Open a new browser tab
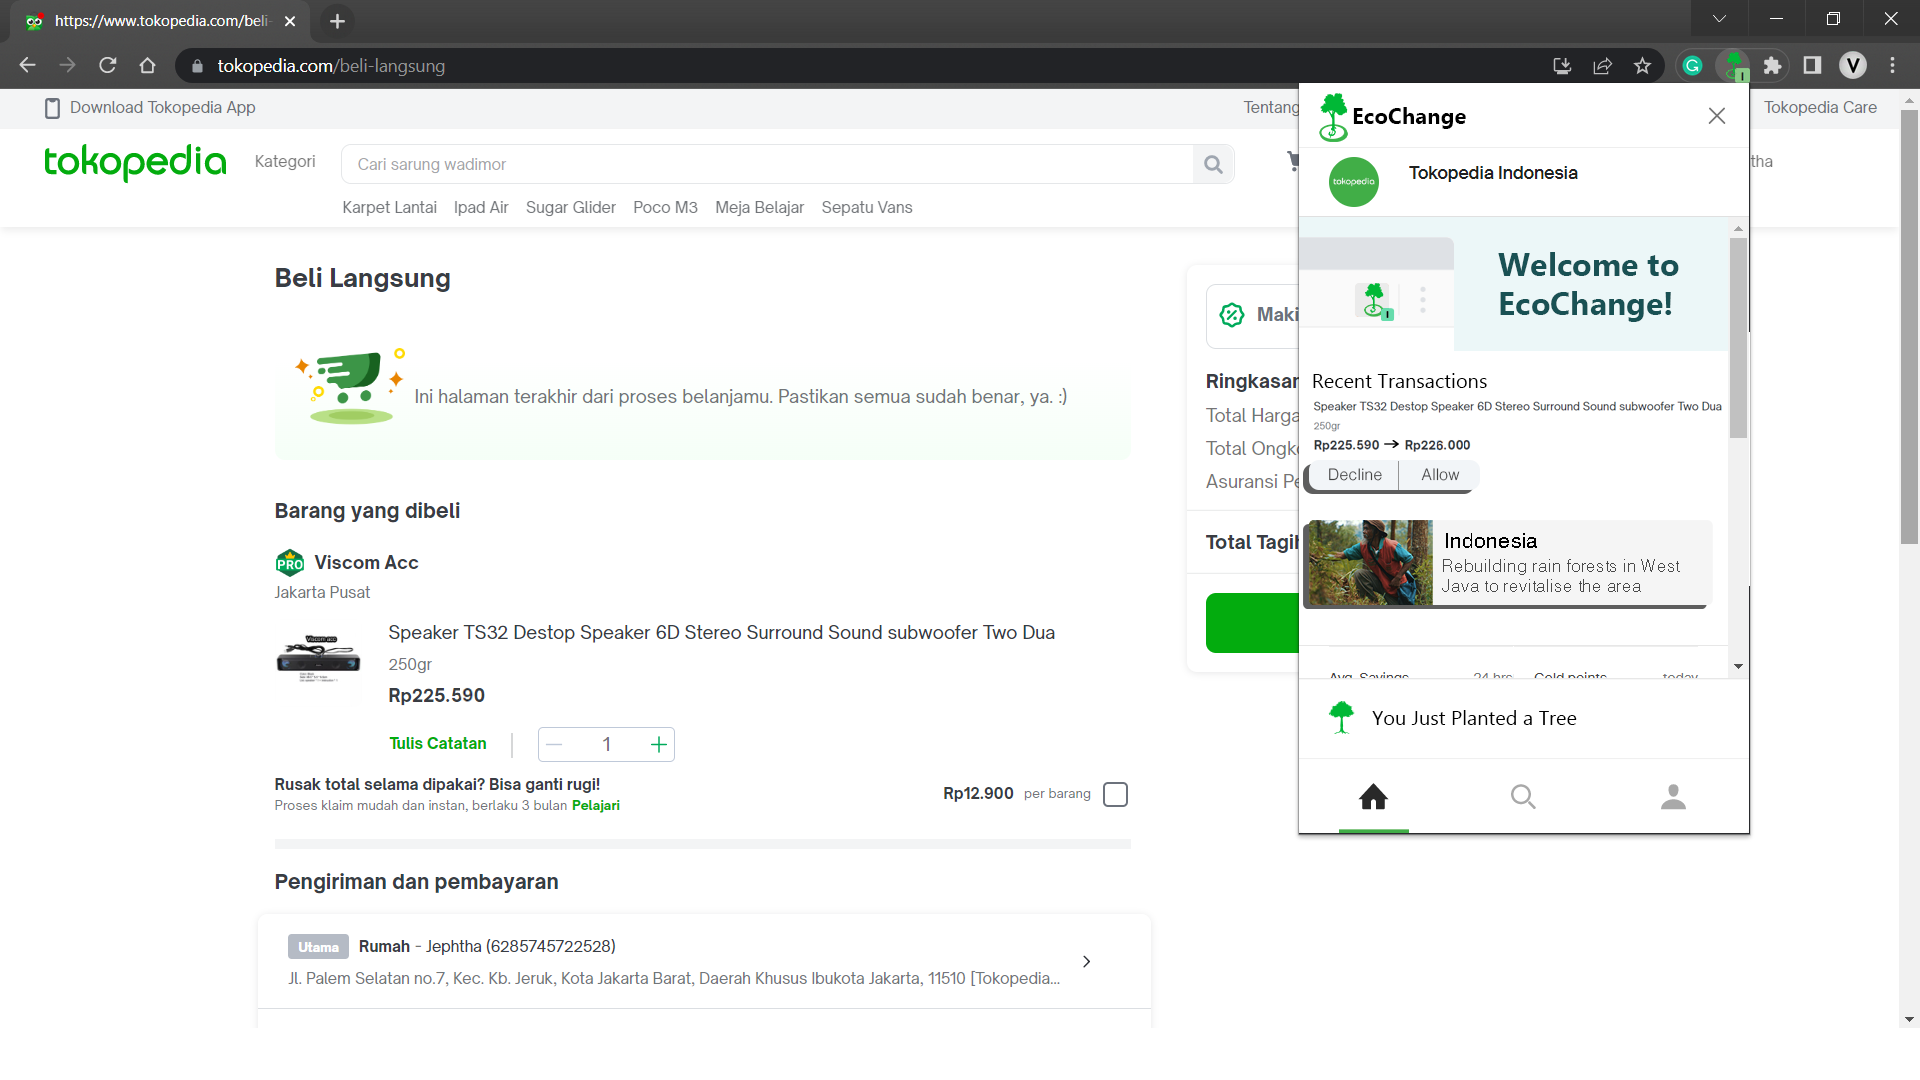 [x=337, y=21]
